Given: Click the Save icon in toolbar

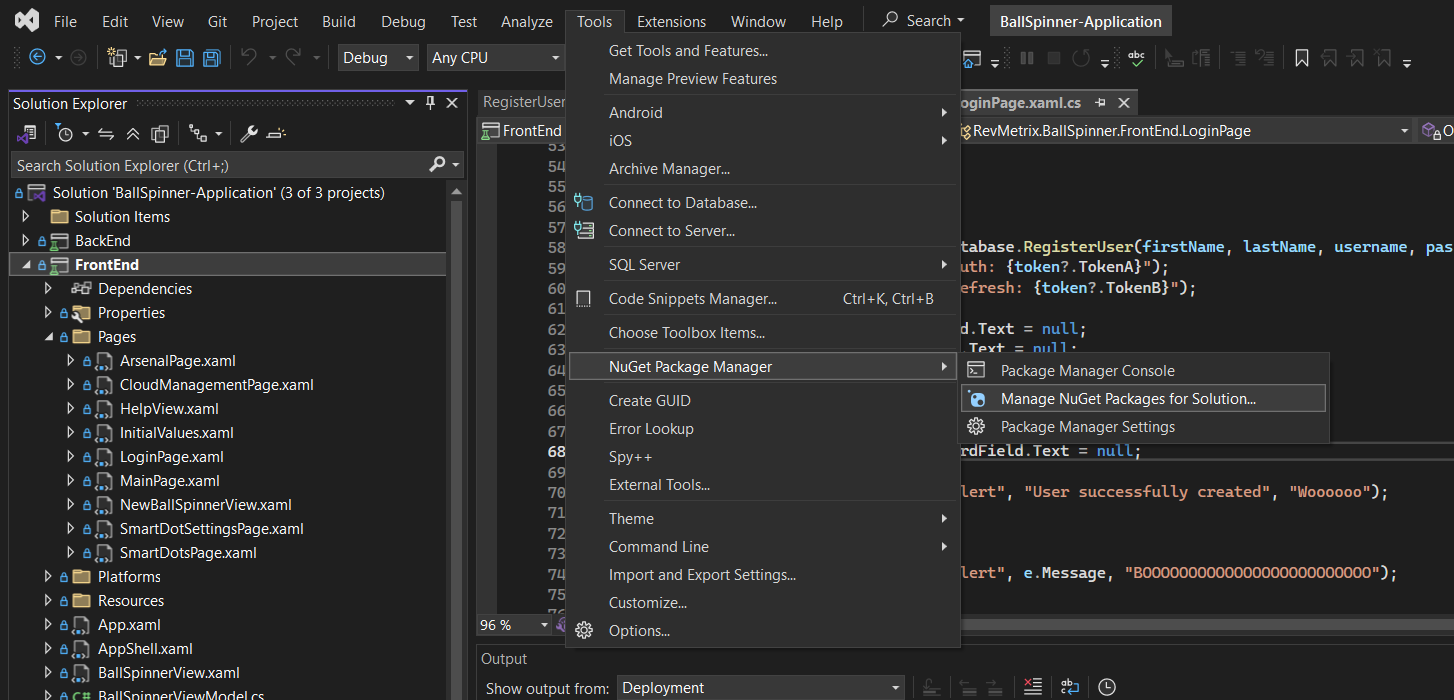Looking at the screenshot, I should click(185, 58).
